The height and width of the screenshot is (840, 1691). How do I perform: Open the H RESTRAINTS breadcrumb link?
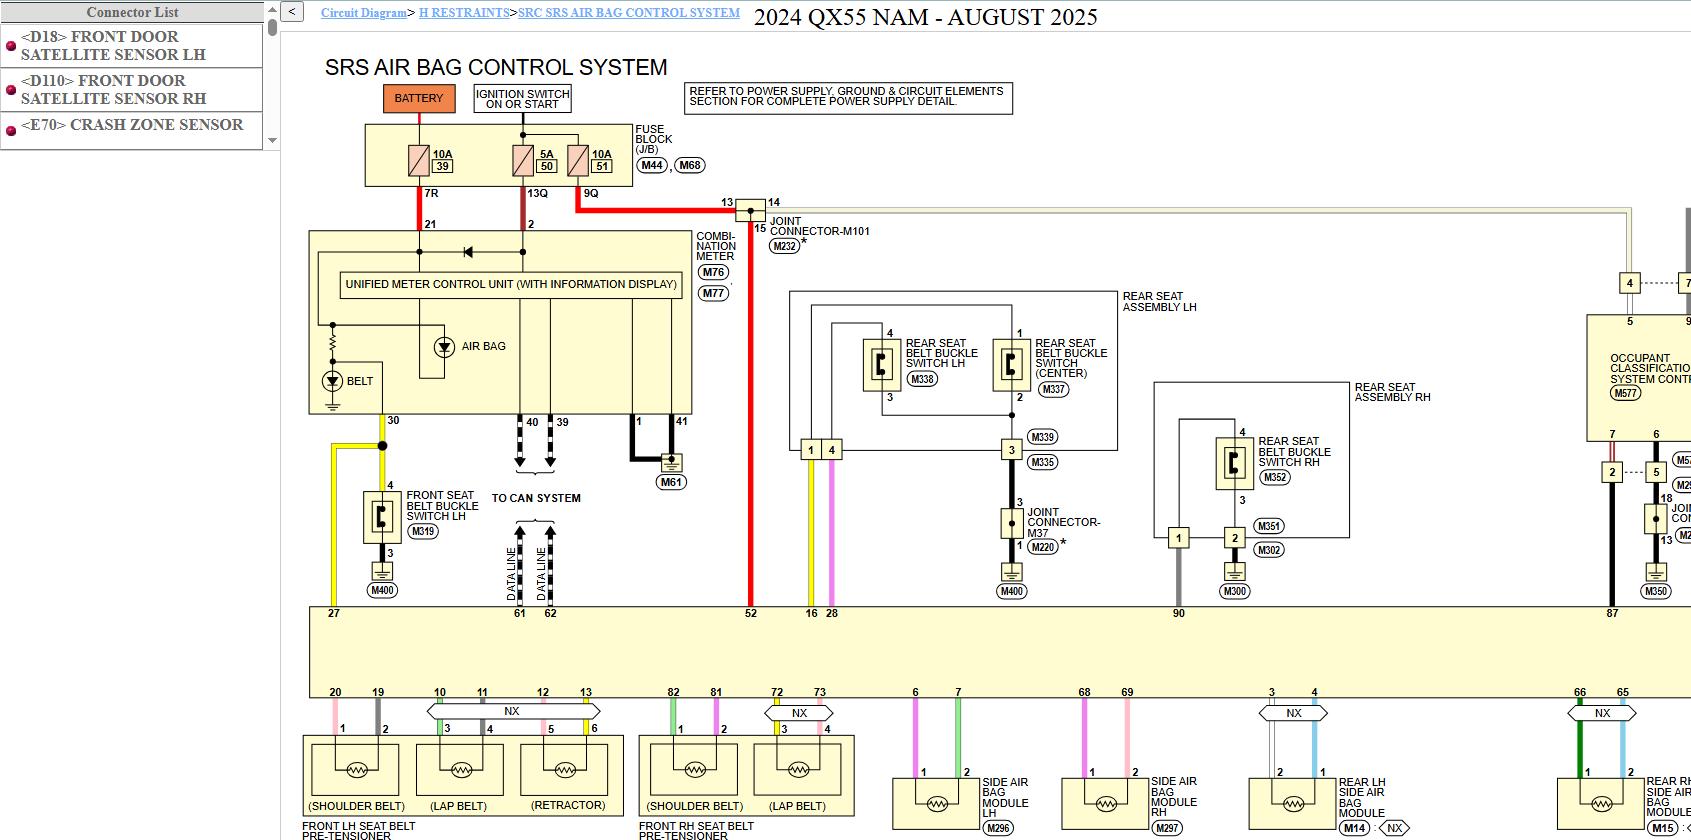point(464,13)
